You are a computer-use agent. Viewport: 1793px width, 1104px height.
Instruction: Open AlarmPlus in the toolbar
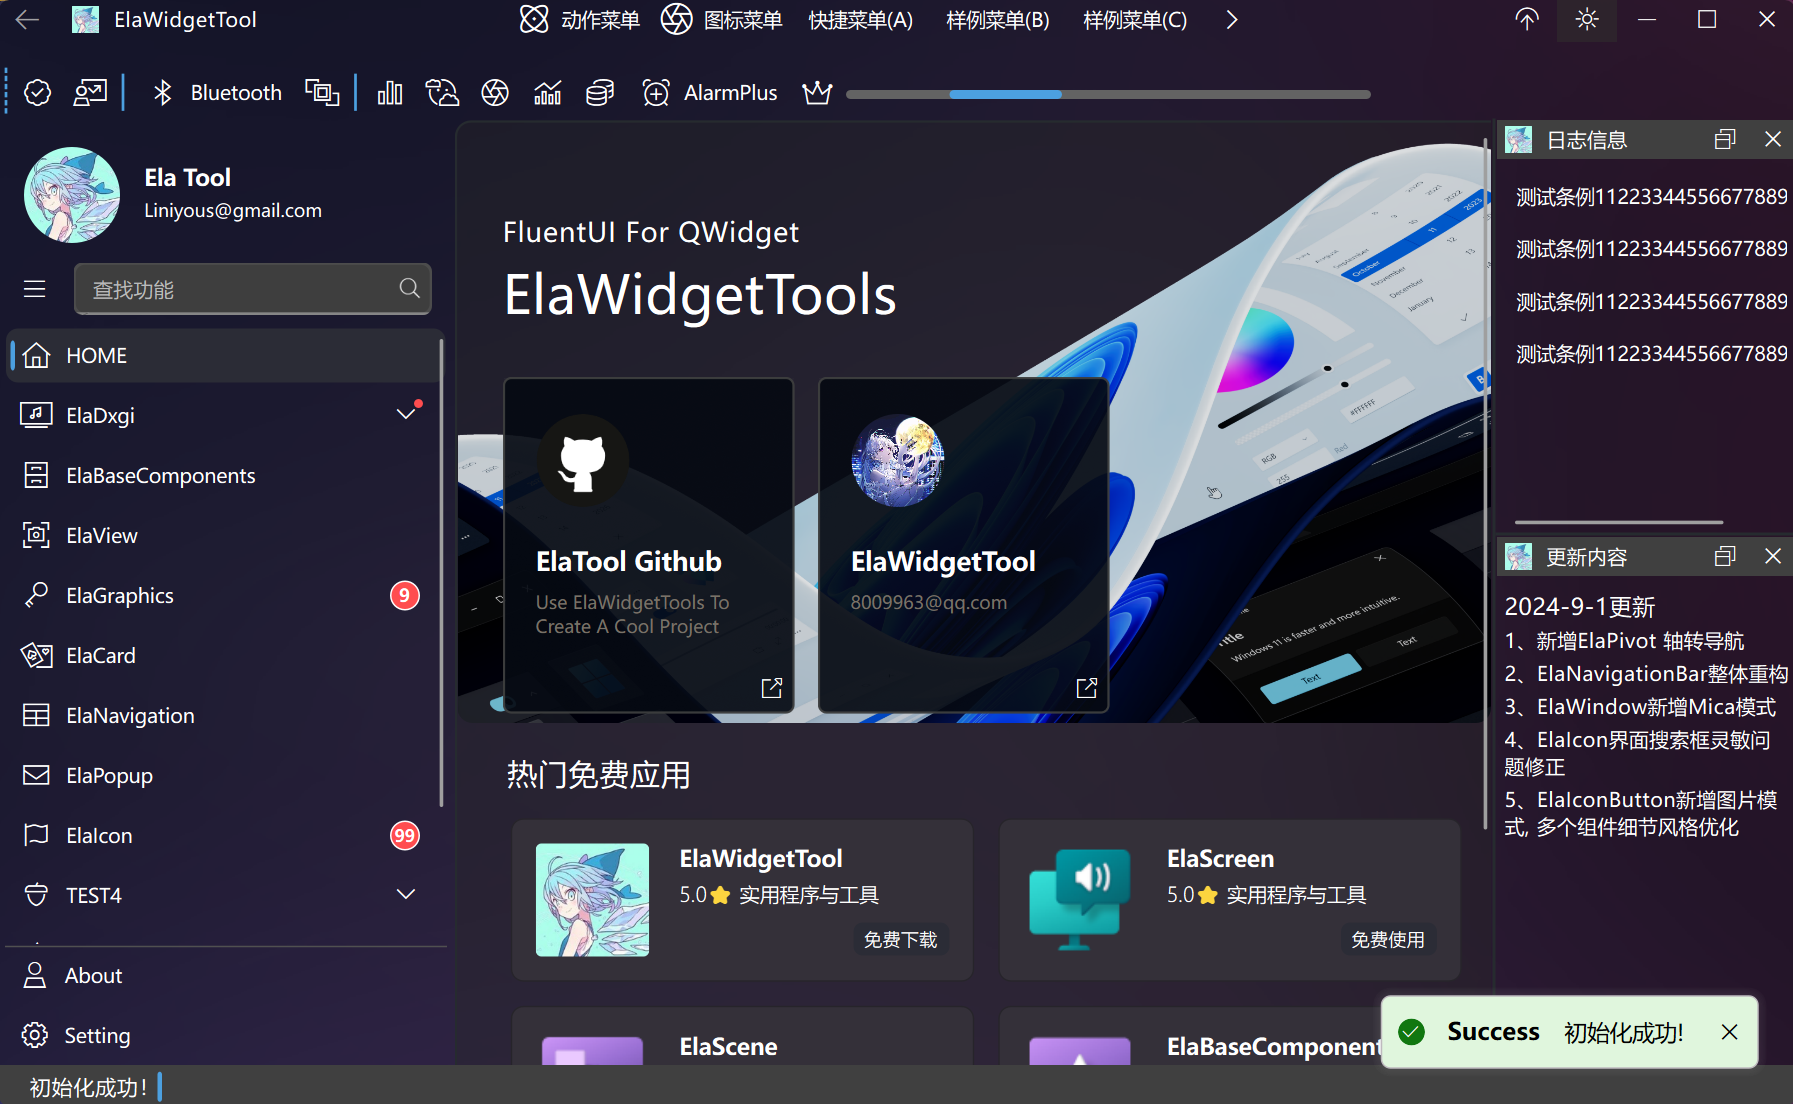pyautogui.click(x=710, y=93)
